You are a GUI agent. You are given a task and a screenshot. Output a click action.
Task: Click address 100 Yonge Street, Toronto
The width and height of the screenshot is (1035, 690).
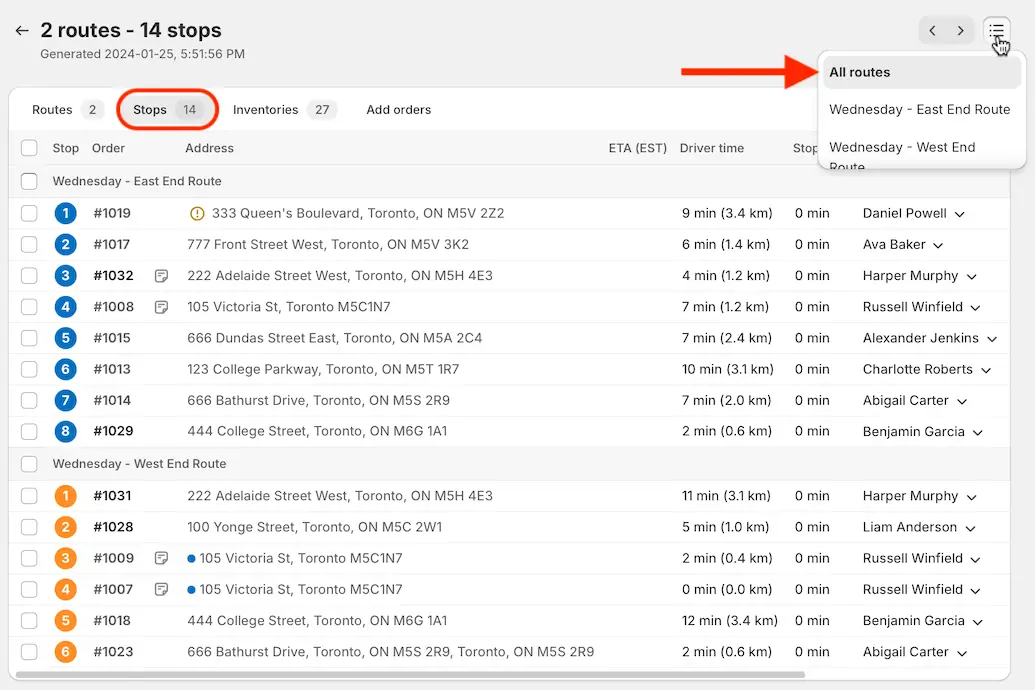pyautogui.click(x=314, y=527)
